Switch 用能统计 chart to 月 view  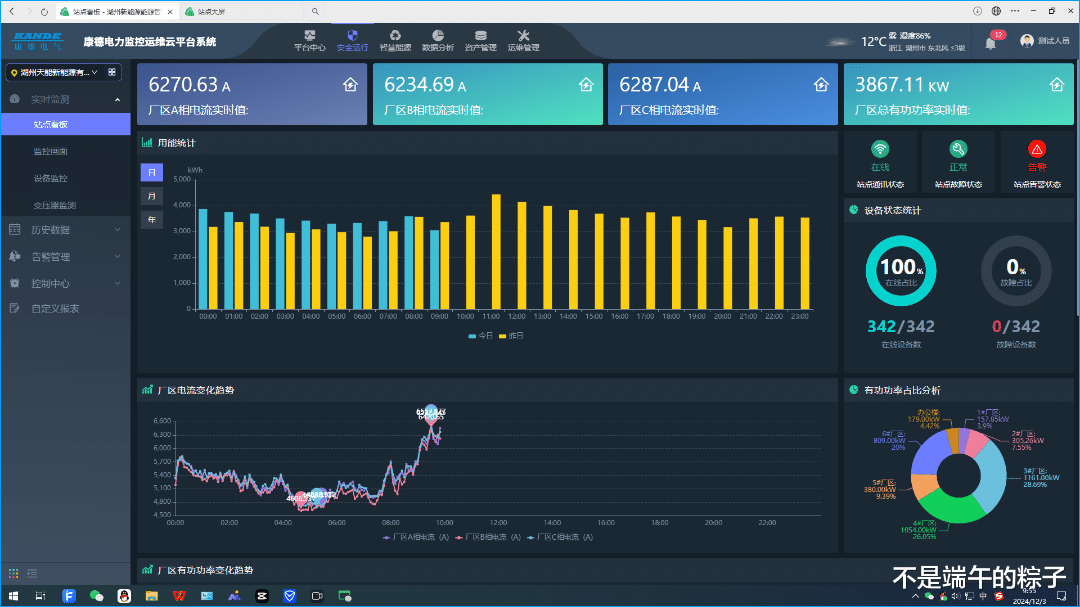pyautogui.click(x=152, y=196)
